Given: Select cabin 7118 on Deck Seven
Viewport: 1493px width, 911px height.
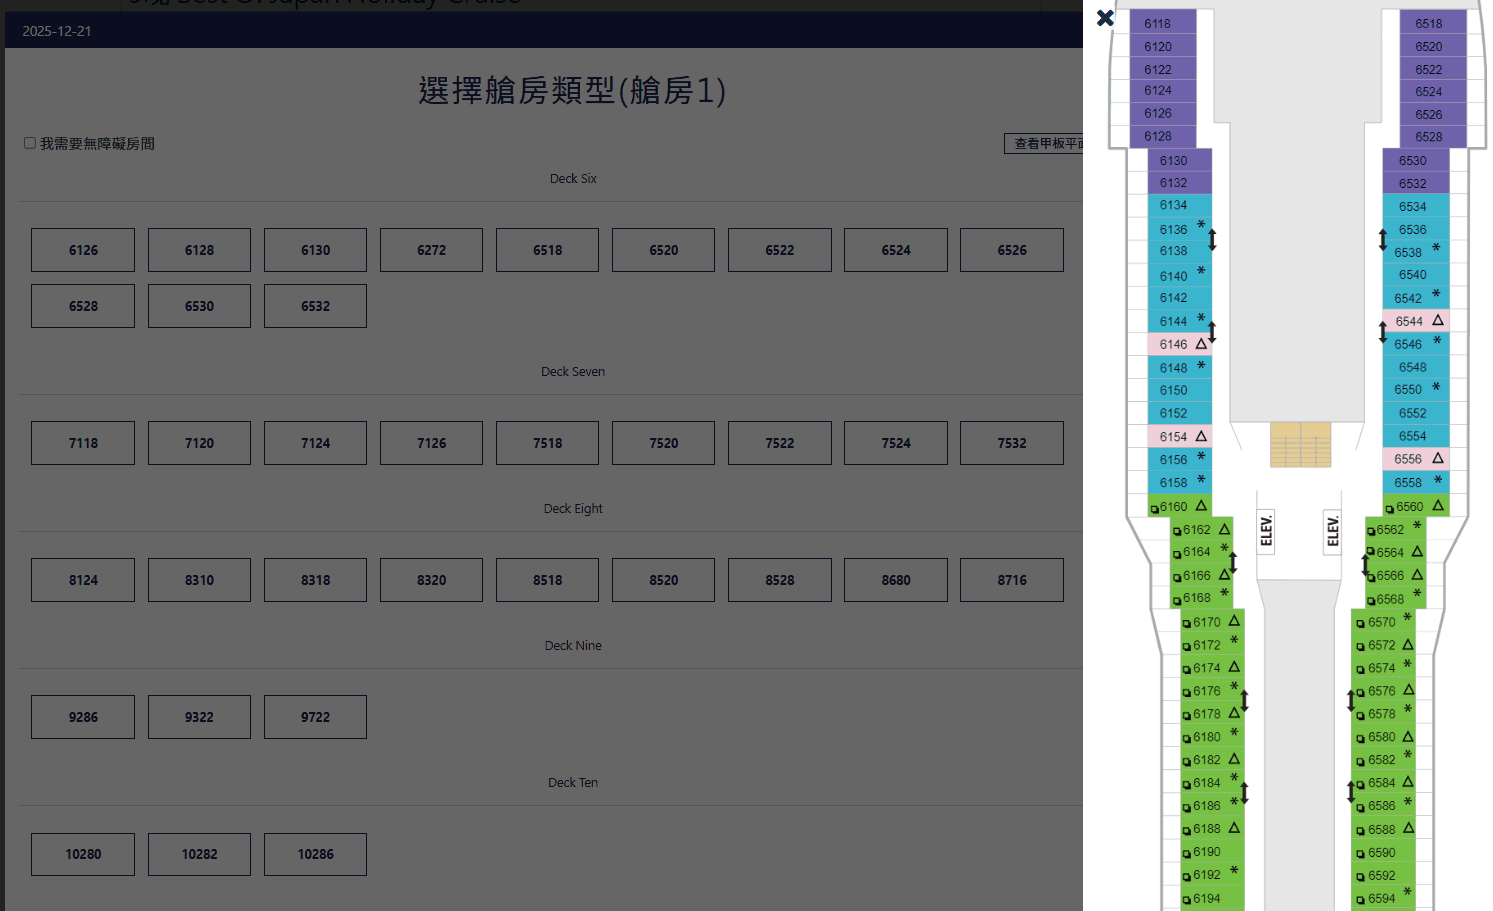Looking at the screenshot, I should coord(83,443).
